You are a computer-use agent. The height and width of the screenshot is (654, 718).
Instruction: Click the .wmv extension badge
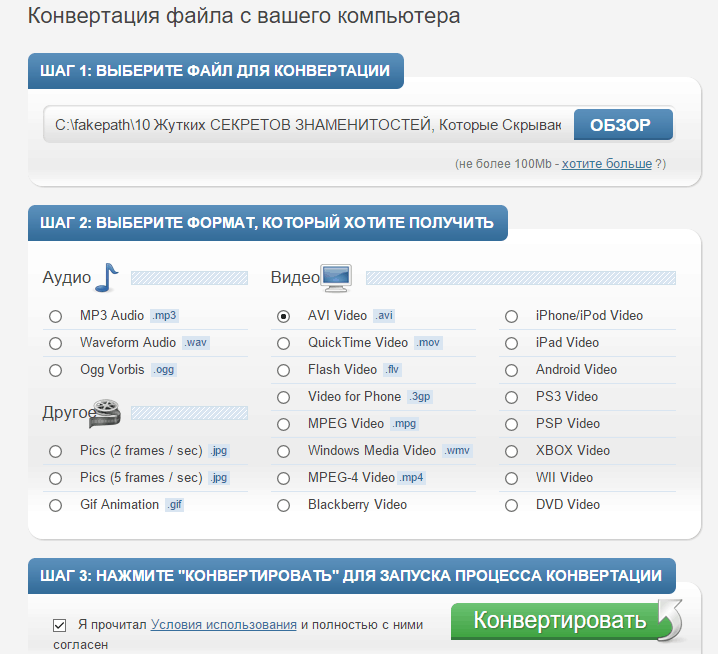coord(457,451)
